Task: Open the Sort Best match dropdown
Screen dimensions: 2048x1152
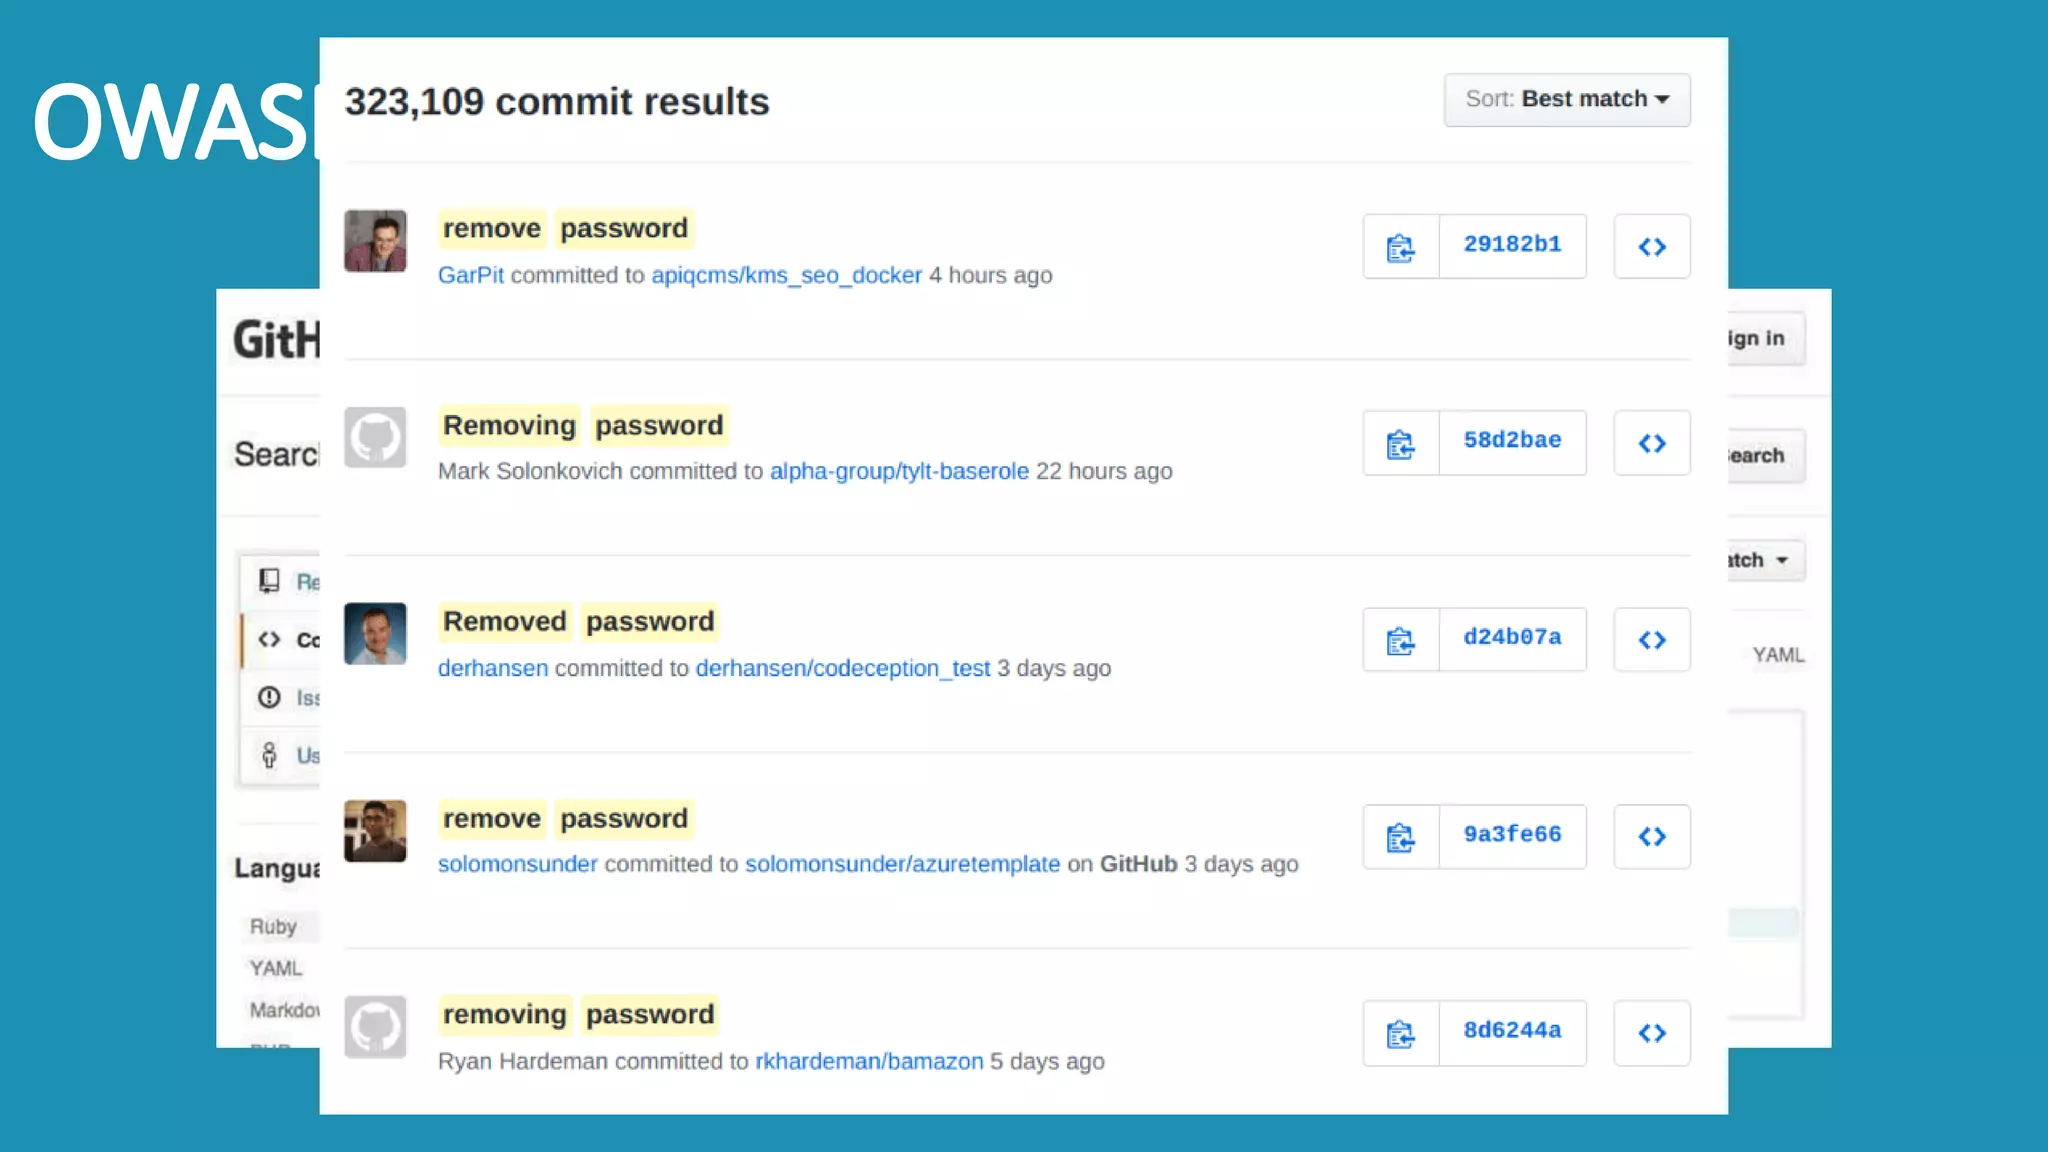Action: tap(1566, 99)
